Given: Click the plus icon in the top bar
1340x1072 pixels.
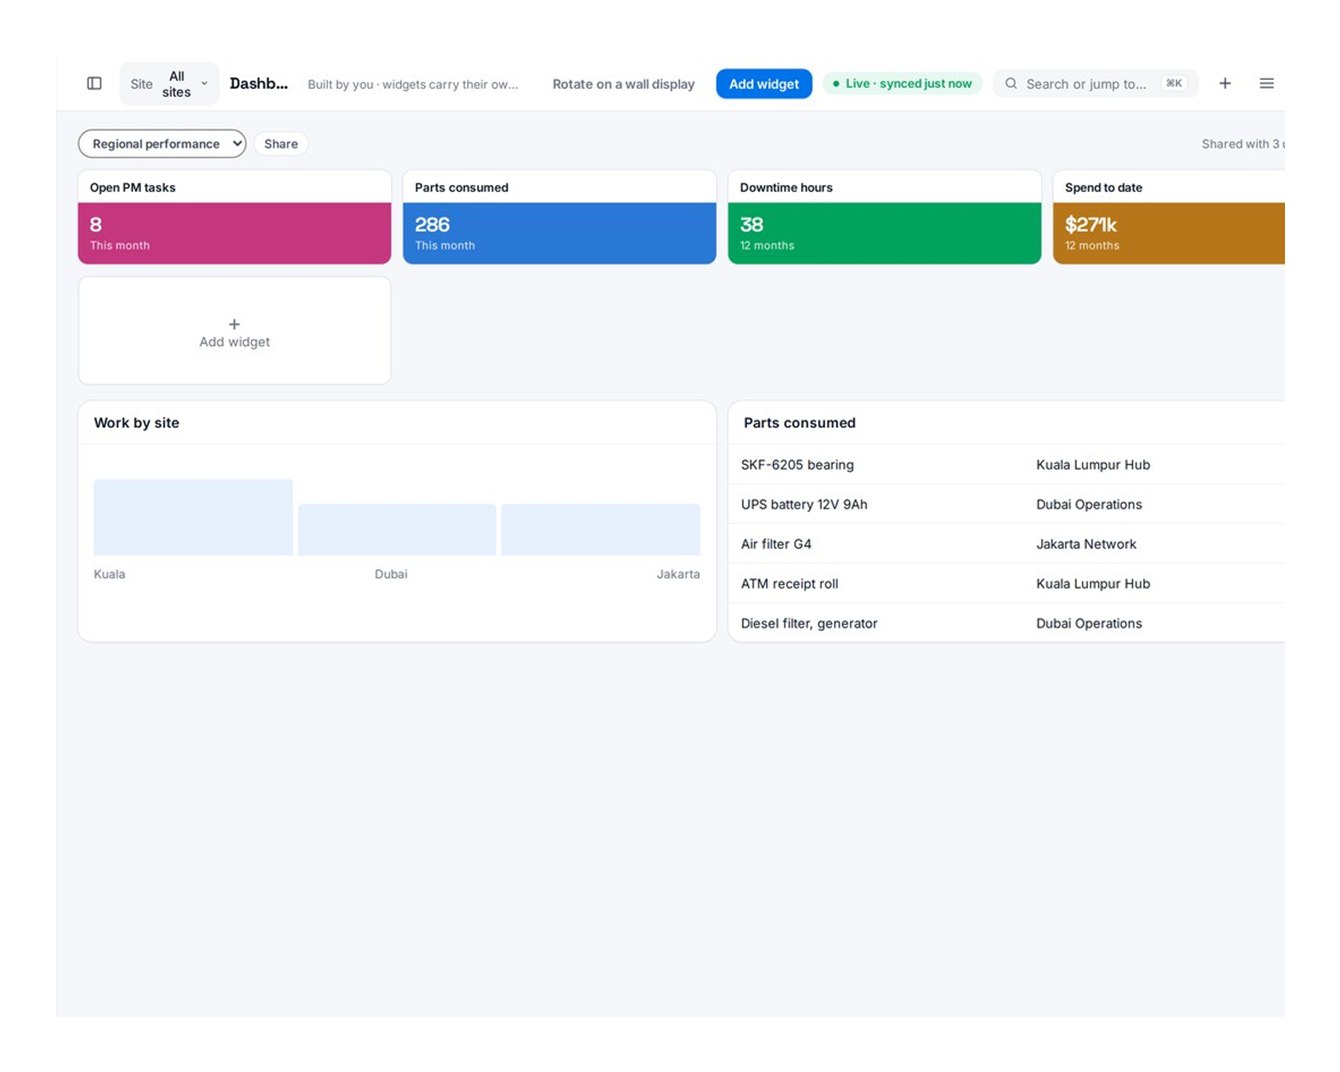Looking at the screenshot, I should point(1225,84).
